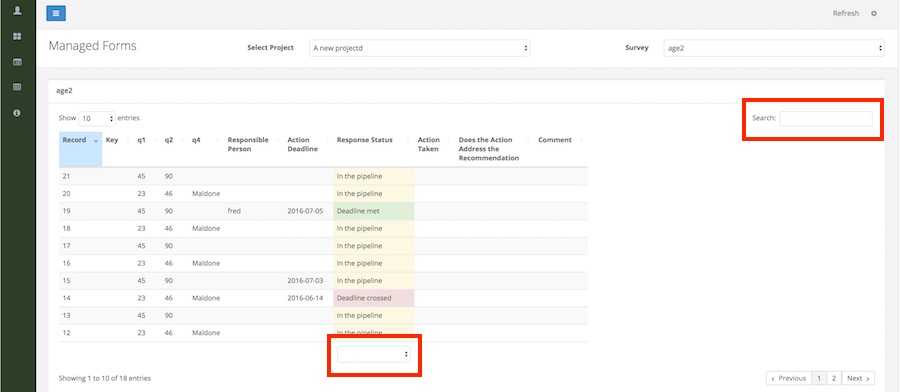Screen dimensions: 900x392
Task: Click 'In the pipeline' in record 17 row
Action: pos(374,246)
